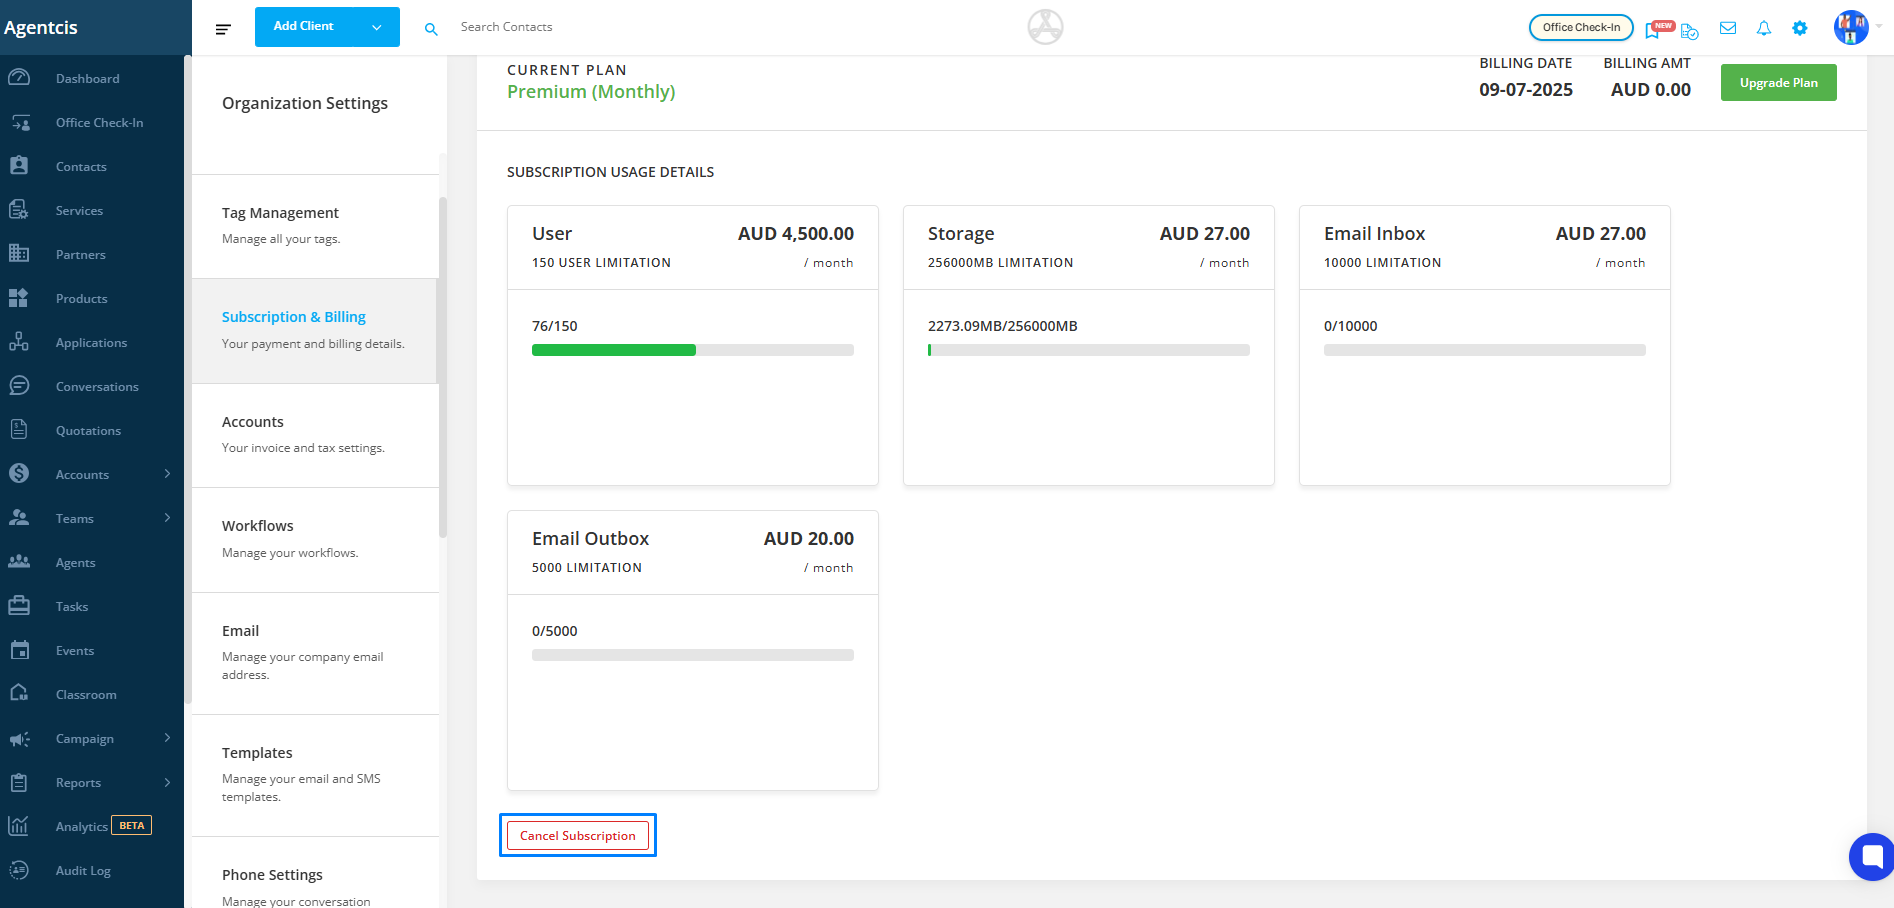Click the Email Outbox progress bar
This screenshot has height=908, width=1894.
693,655
